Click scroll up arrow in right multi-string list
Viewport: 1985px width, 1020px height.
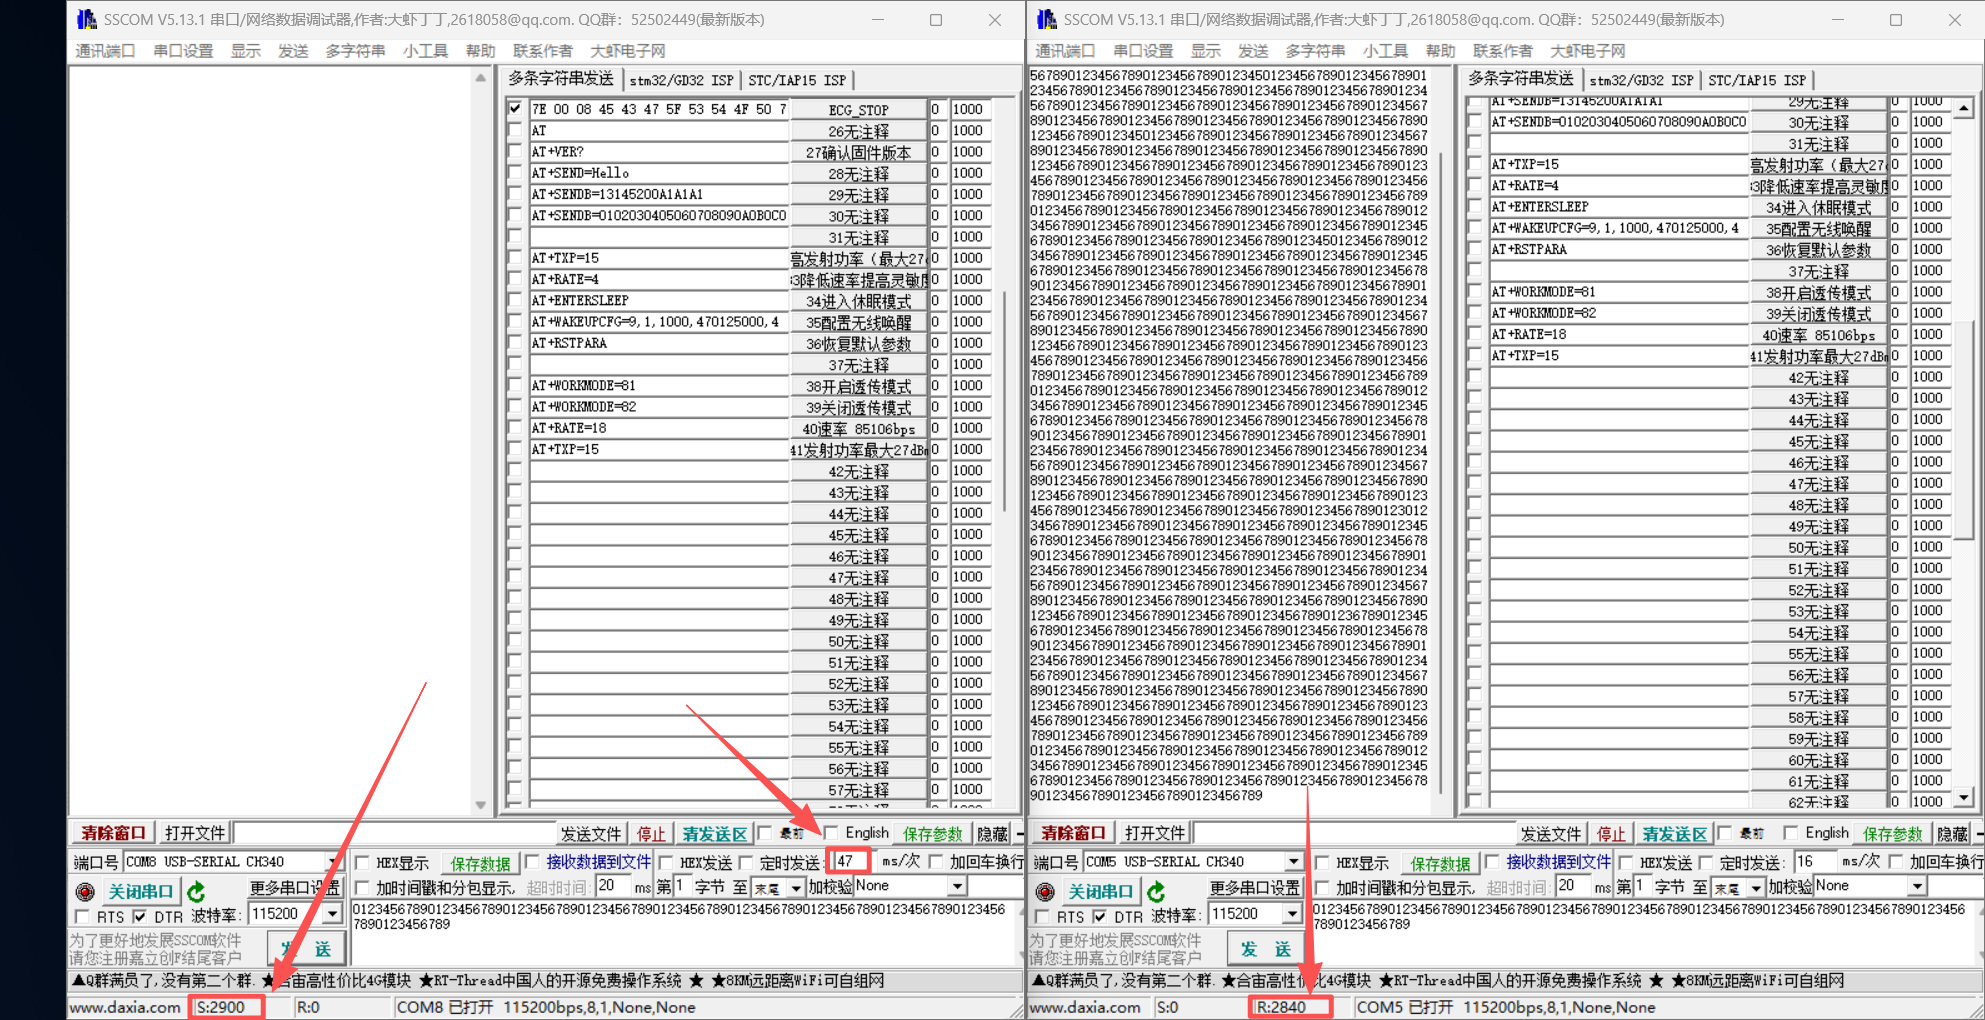coord(1964,107)
